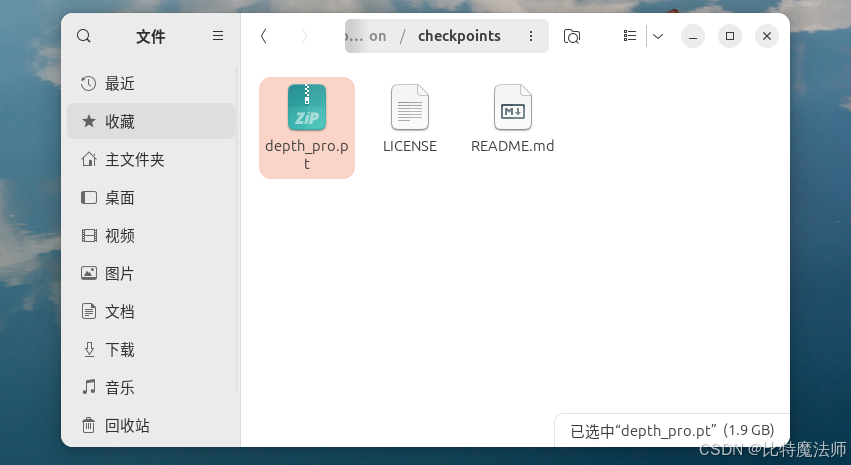Open 下载 (Downloads) in sidebar
Viewport: 851px width, 465px height.
(151, 349)
